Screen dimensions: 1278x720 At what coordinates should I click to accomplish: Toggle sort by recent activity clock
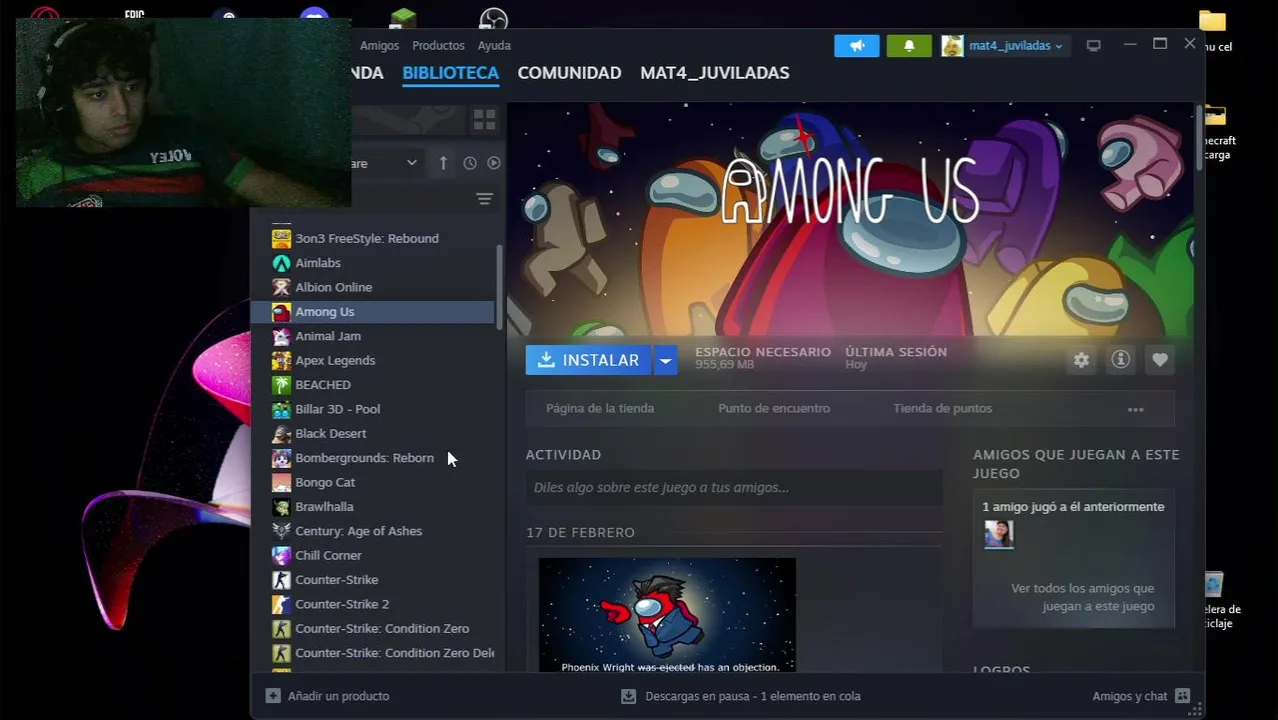click(x=470, y=163)
